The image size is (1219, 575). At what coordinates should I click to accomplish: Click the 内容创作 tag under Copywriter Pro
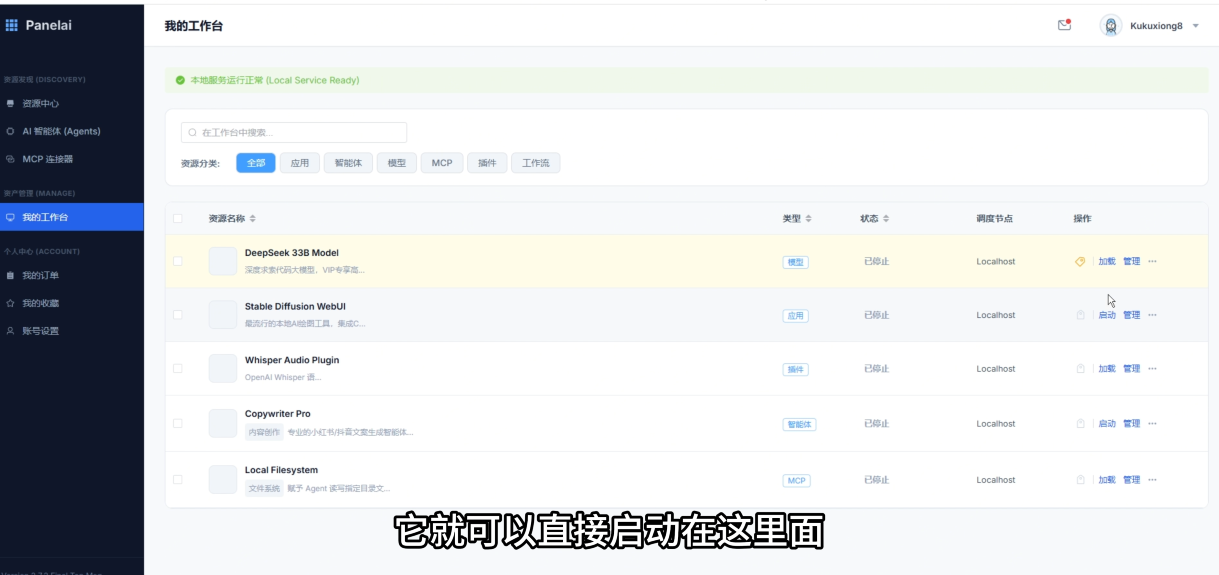point(264,432)
